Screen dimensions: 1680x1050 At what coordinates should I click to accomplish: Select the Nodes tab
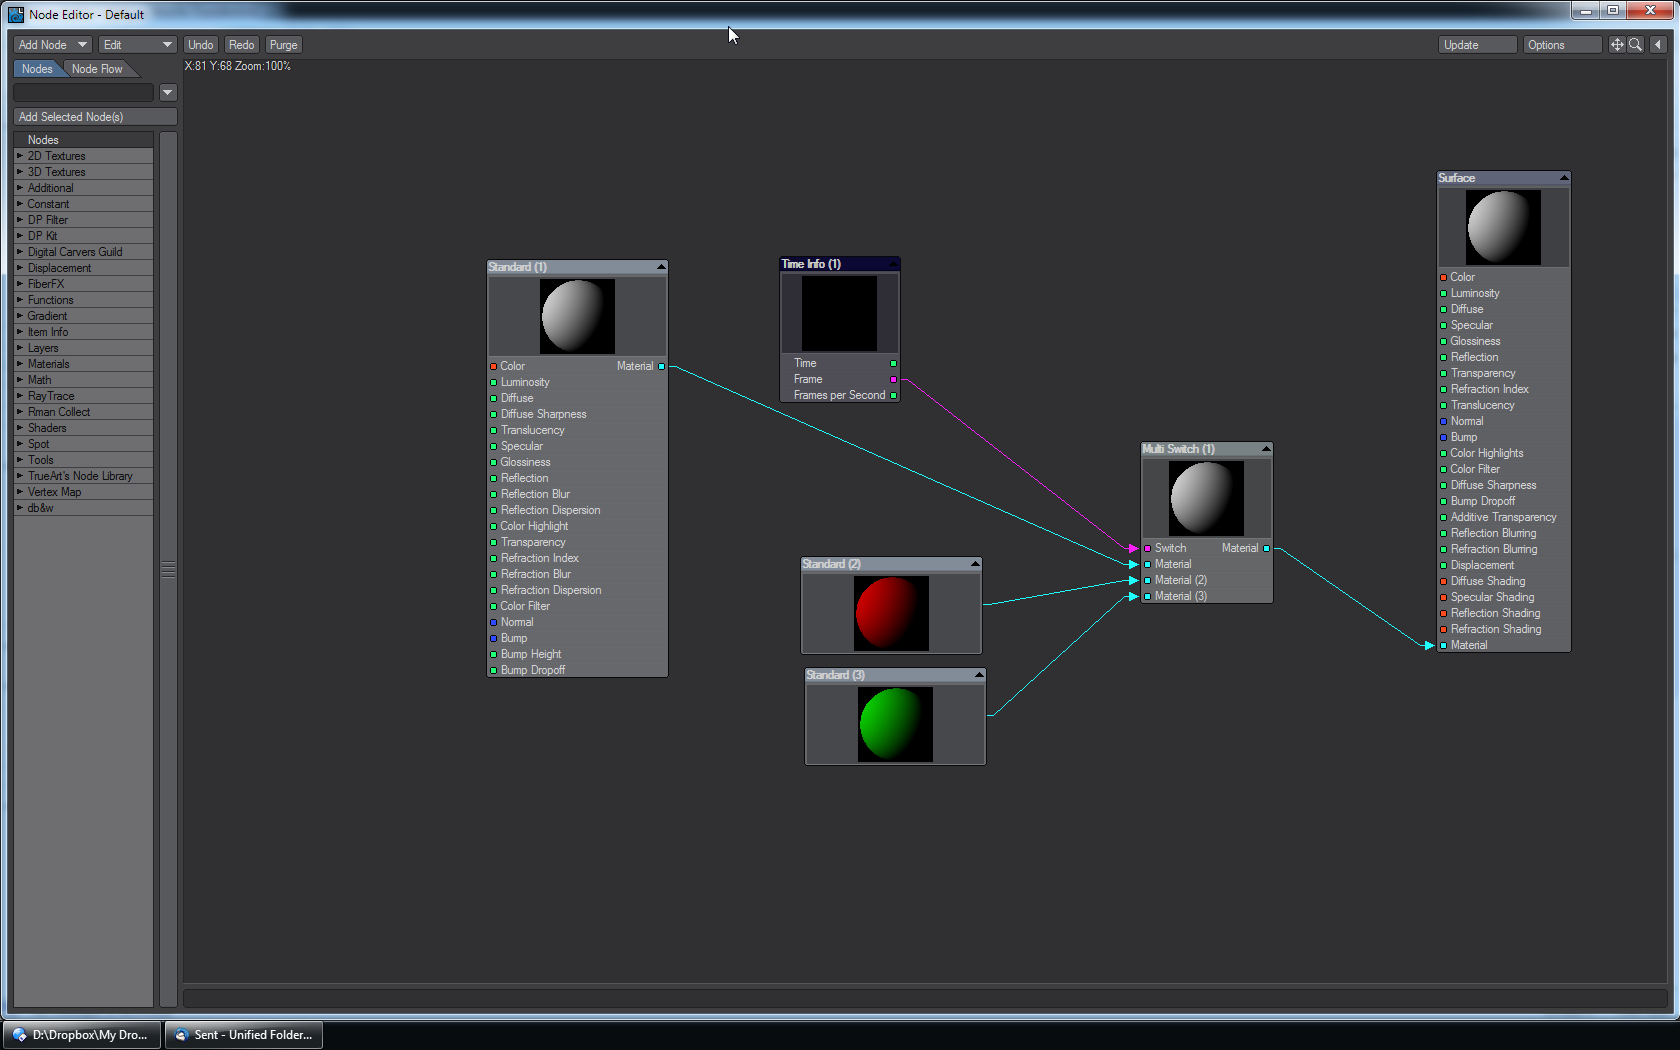pyautogui.click(x=37, y=69)
